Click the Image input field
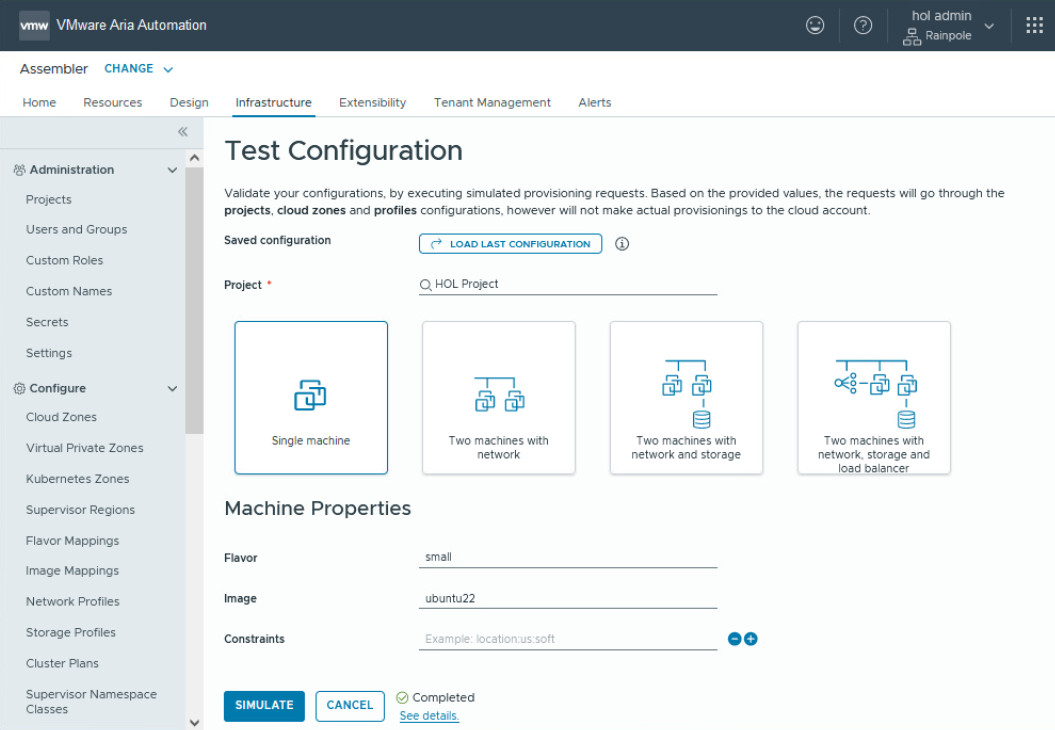The width and height of the screenshot is (1055, 730). click(568, 599)
